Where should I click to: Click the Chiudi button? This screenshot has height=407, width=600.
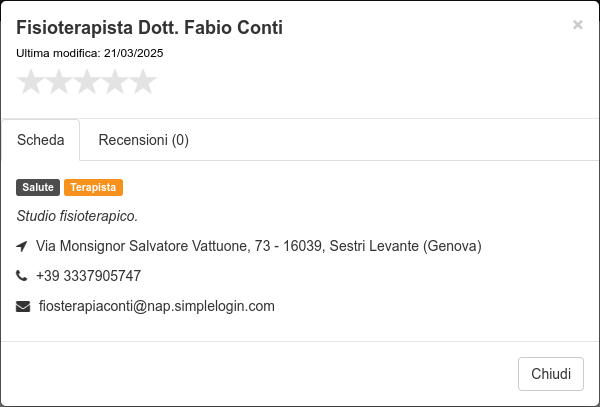point(551,374)
